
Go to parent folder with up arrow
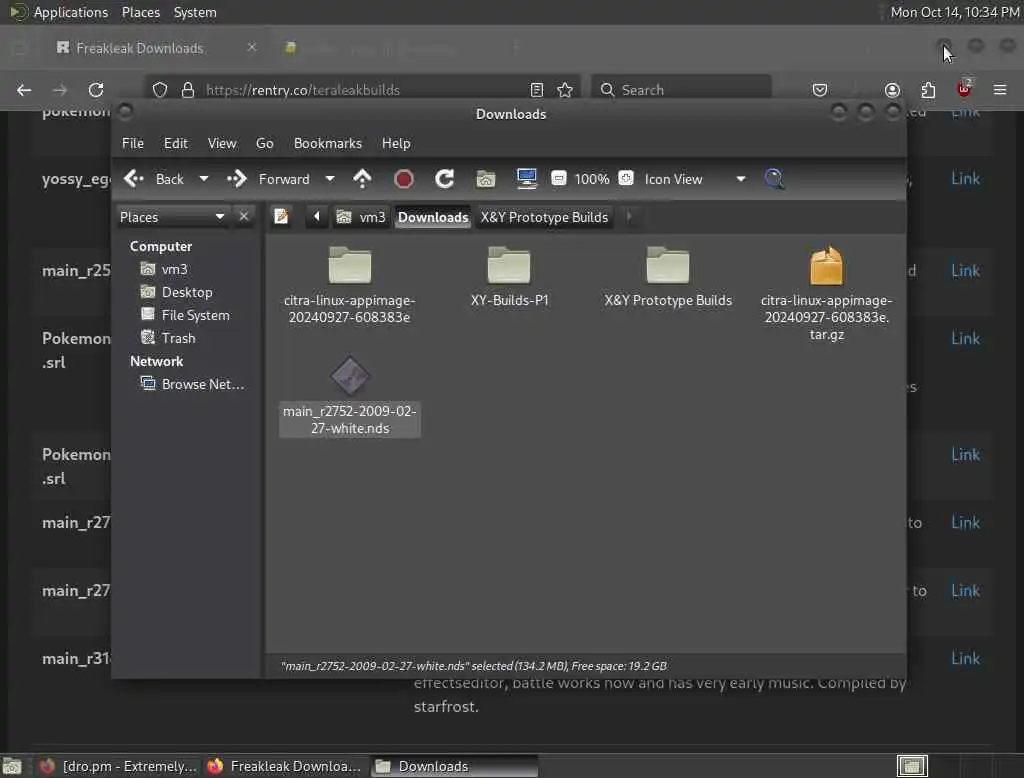[x=362, y=178]
